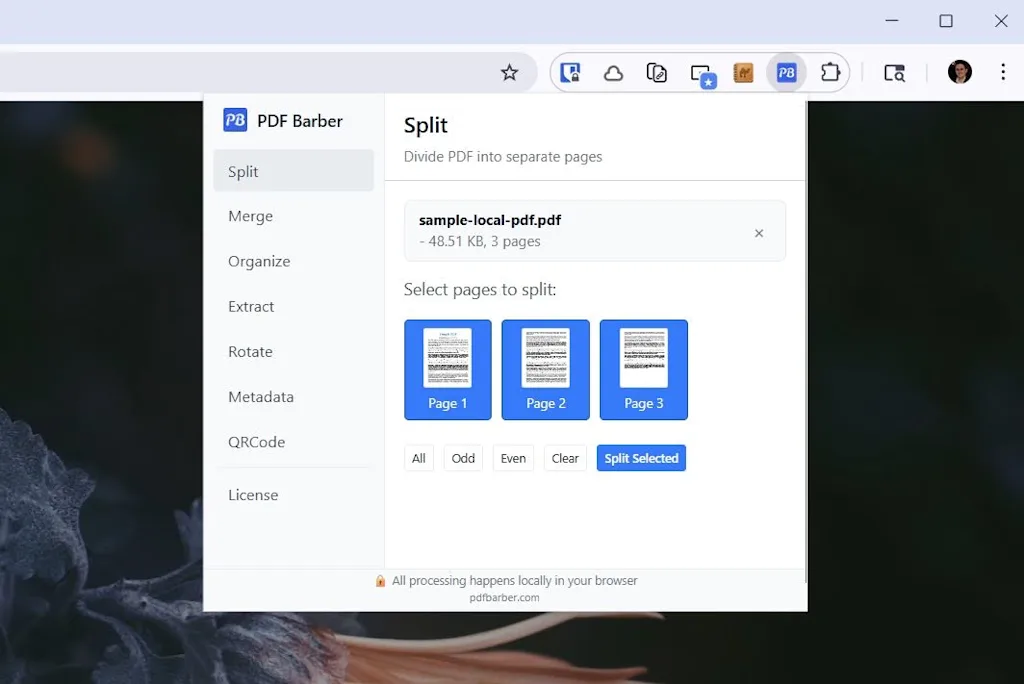Select only Odd pages
Image resolution: width=1024 pixels, height=684 pixels.
[x=463, y=458]
